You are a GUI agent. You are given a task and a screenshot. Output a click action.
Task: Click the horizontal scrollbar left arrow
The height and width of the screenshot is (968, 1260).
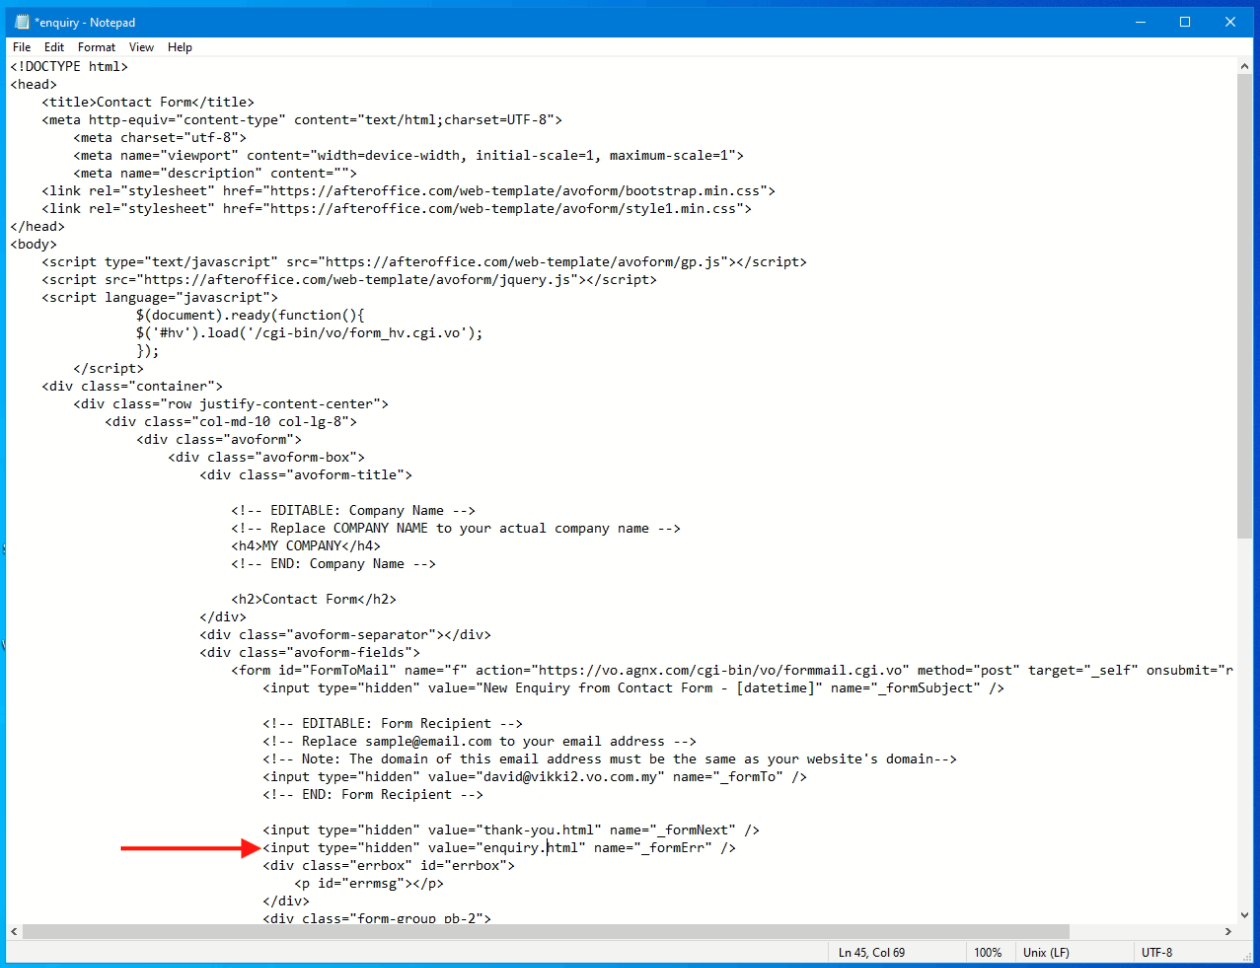pyautogui.click(x=15, y=932)
